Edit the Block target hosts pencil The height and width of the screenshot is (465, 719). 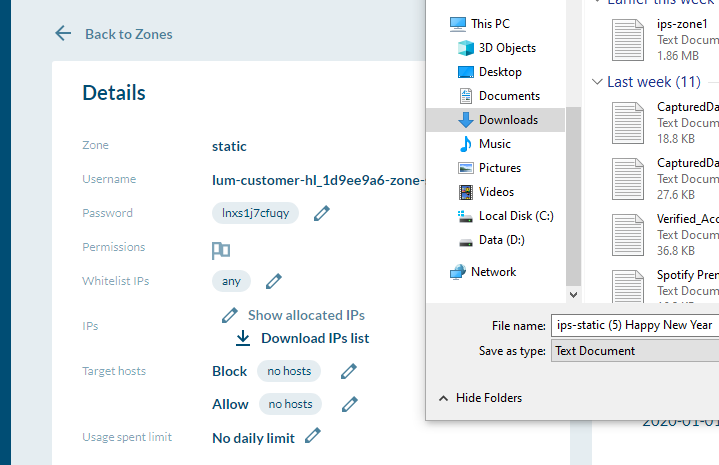[x=348, y=371]
